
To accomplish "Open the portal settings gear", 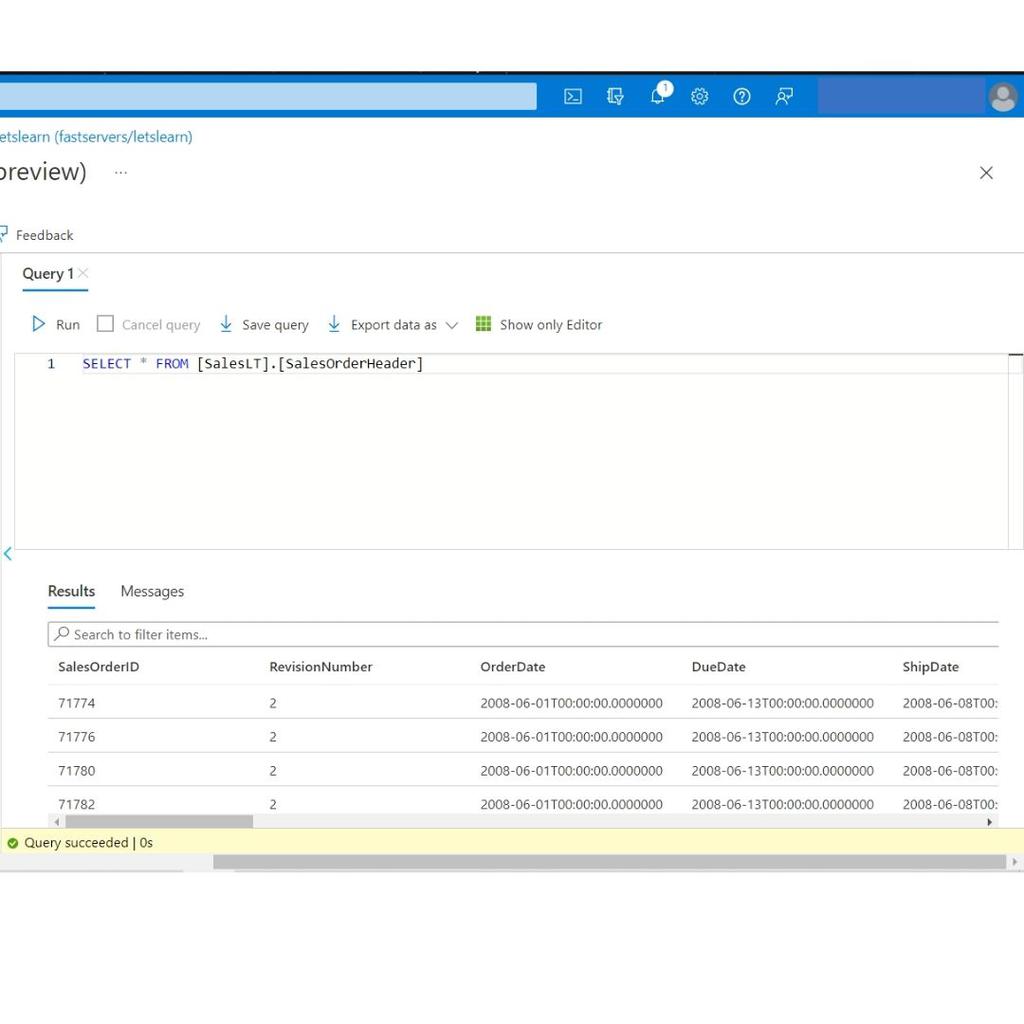I will pos(700,96).
